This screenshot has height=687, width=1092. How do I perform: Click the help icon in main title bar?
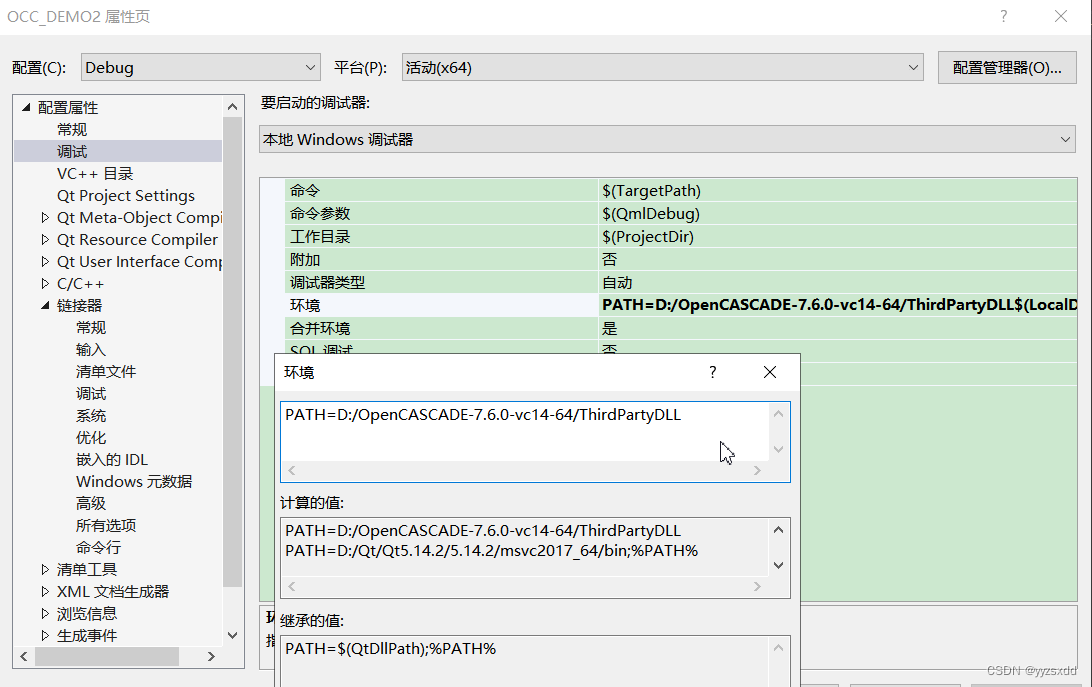pos(1003,16)
